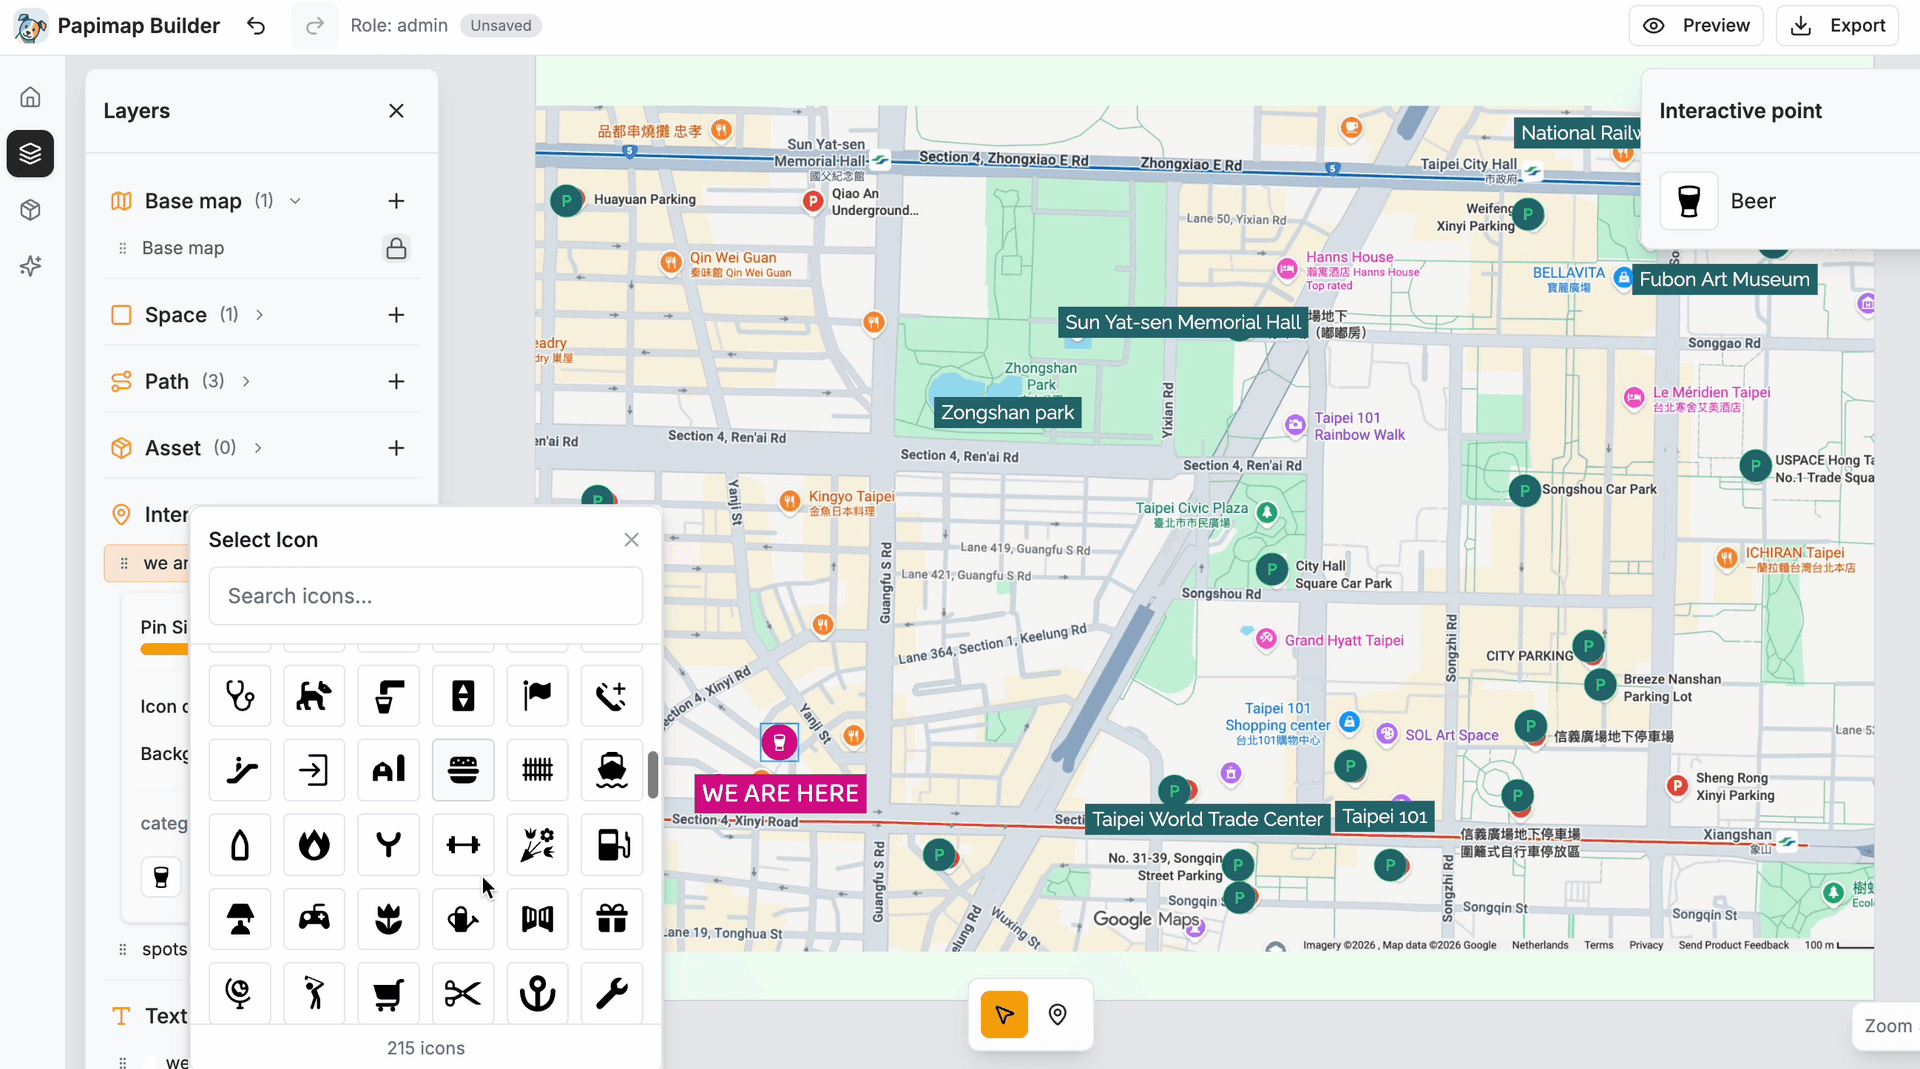This screenshot has height=1069, width=1920.
Task: Collapse the Base map group
Action: pos(295,201)
